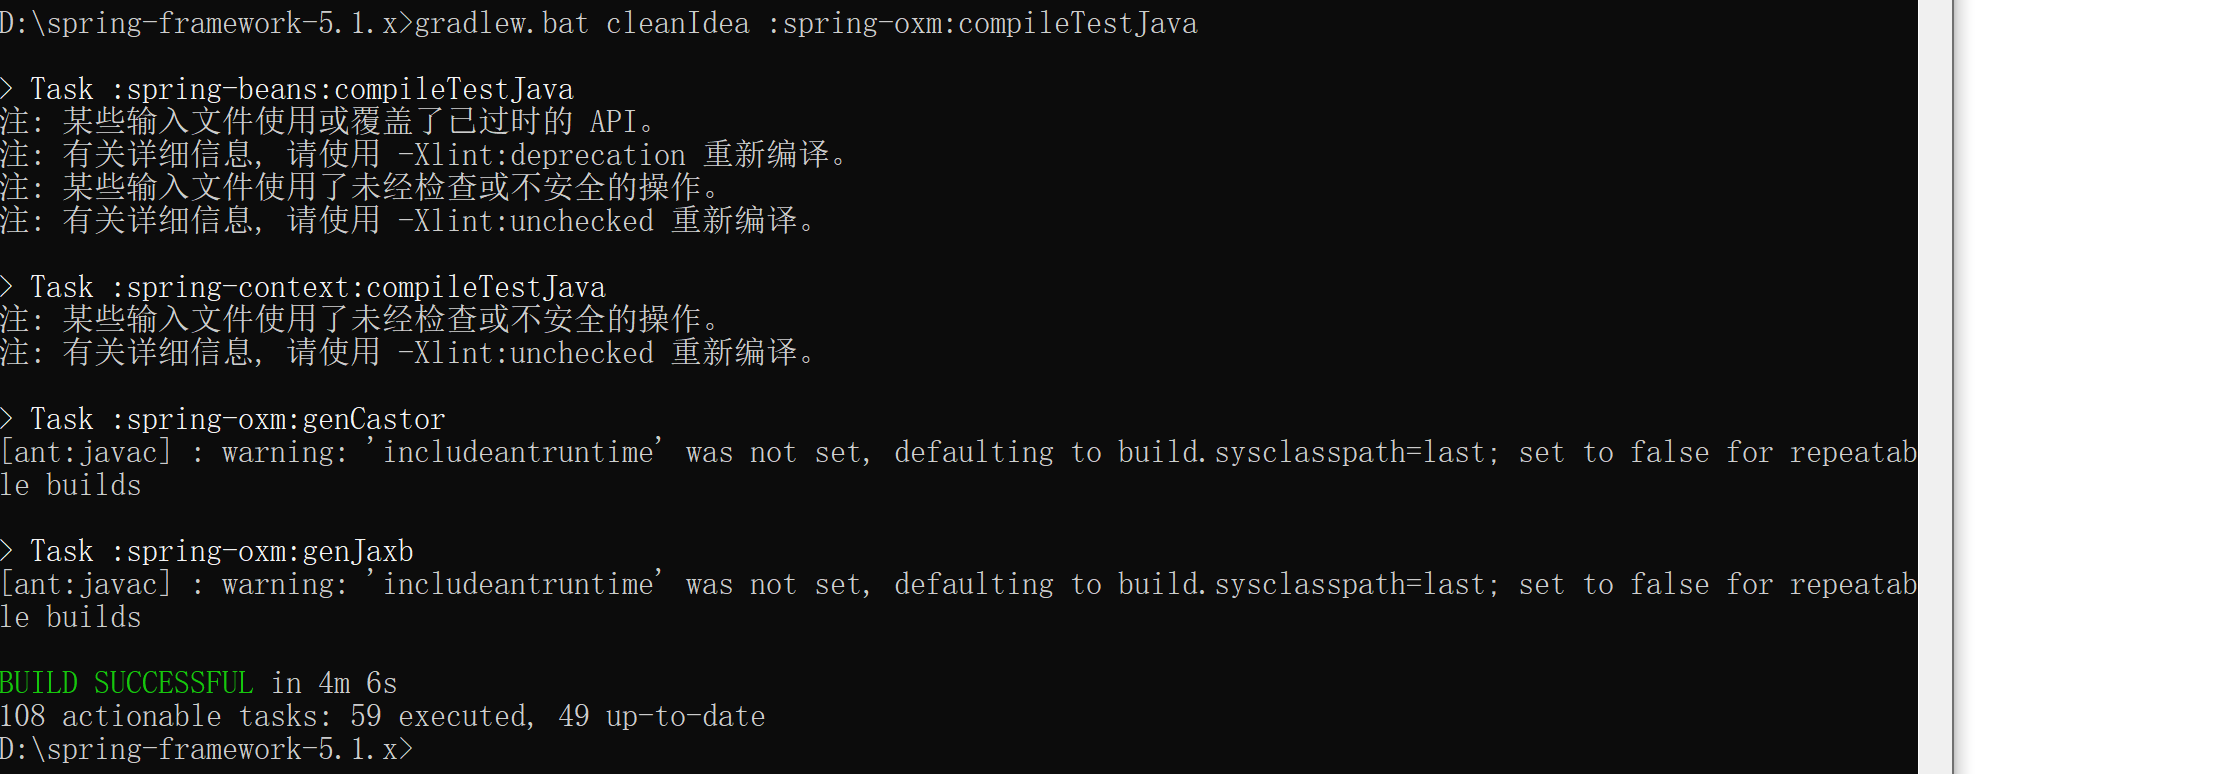
Task: Click the 108 actionable tasks text
Action: (165, 716)
